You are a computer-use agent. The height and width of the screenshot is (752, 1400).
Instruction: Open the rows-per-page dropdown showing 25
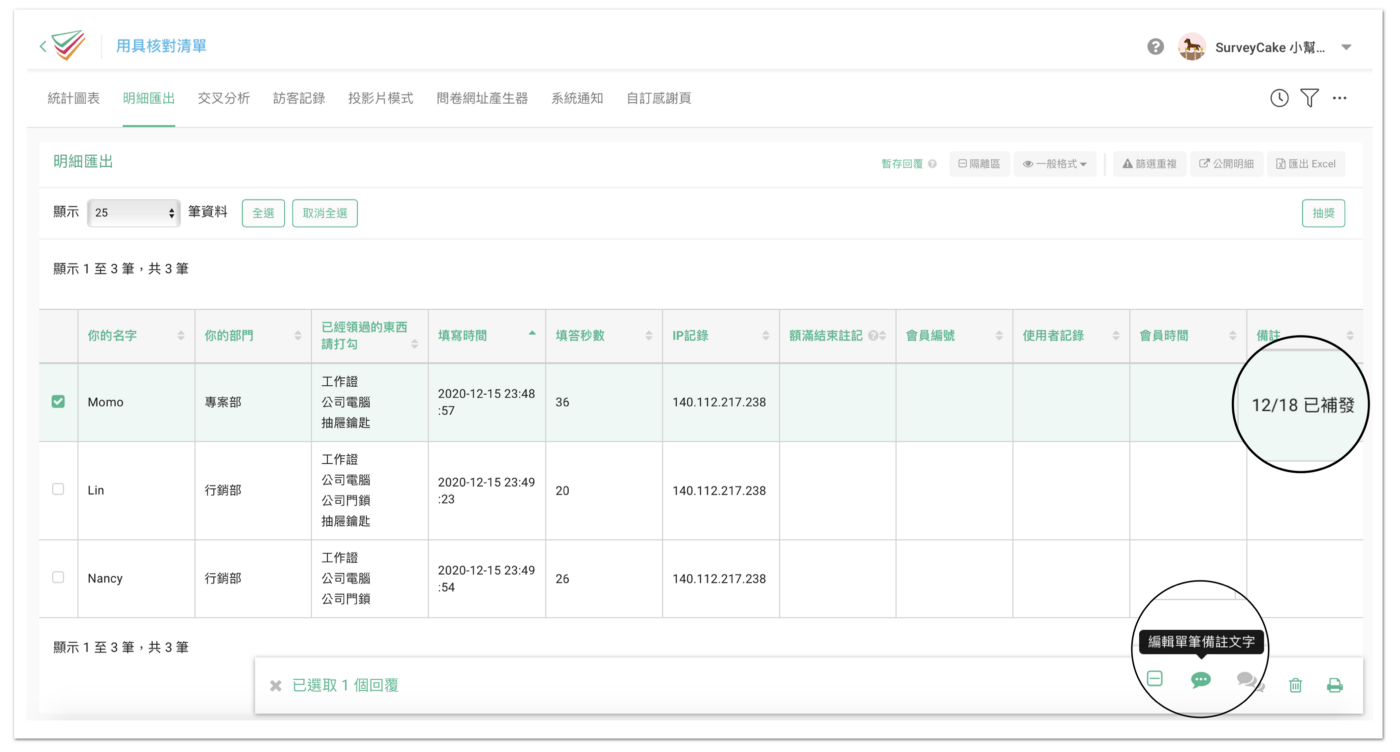[x=134, y=213]
